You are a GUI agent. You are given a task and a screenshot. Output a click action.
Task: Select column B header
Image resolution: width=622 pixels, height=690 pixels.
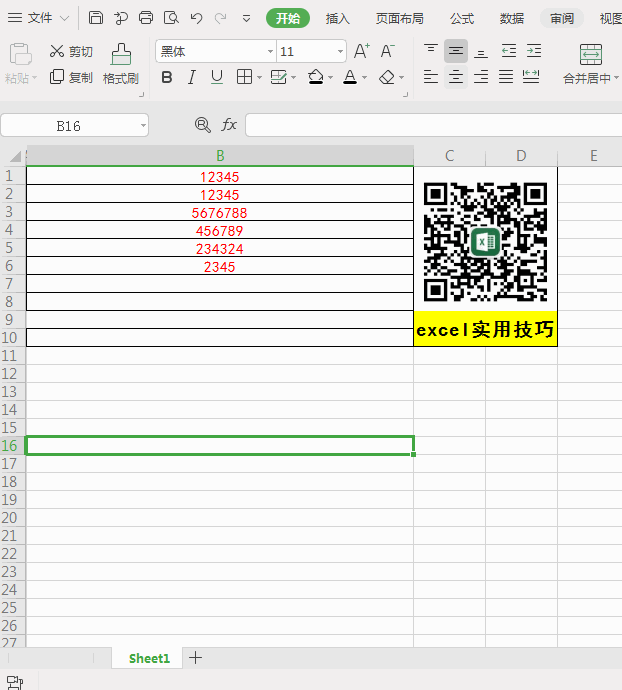(x=220, y=155)
